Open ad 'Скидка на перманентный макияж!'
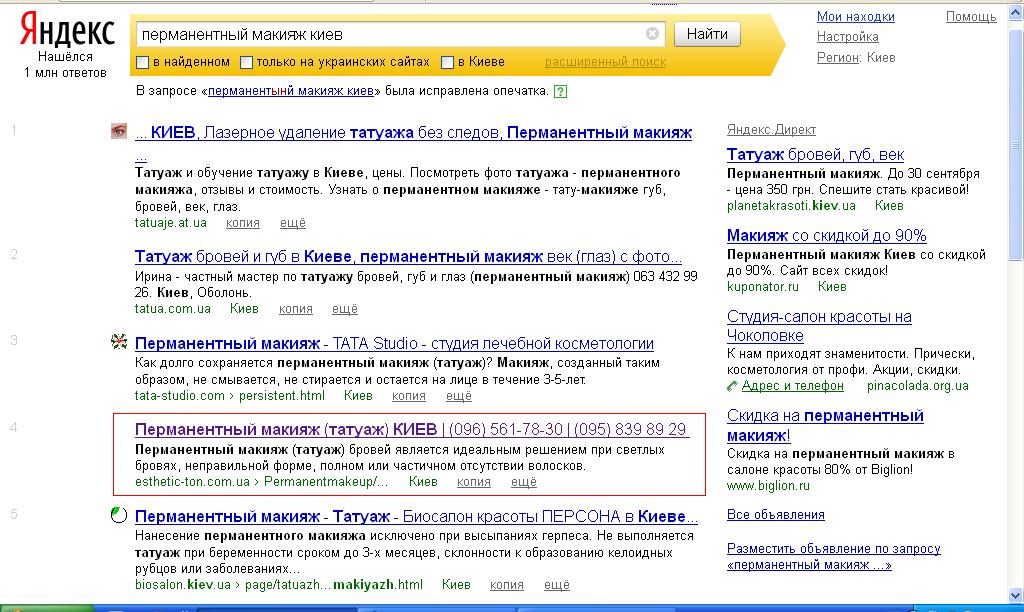 click(x=825, y=425)
